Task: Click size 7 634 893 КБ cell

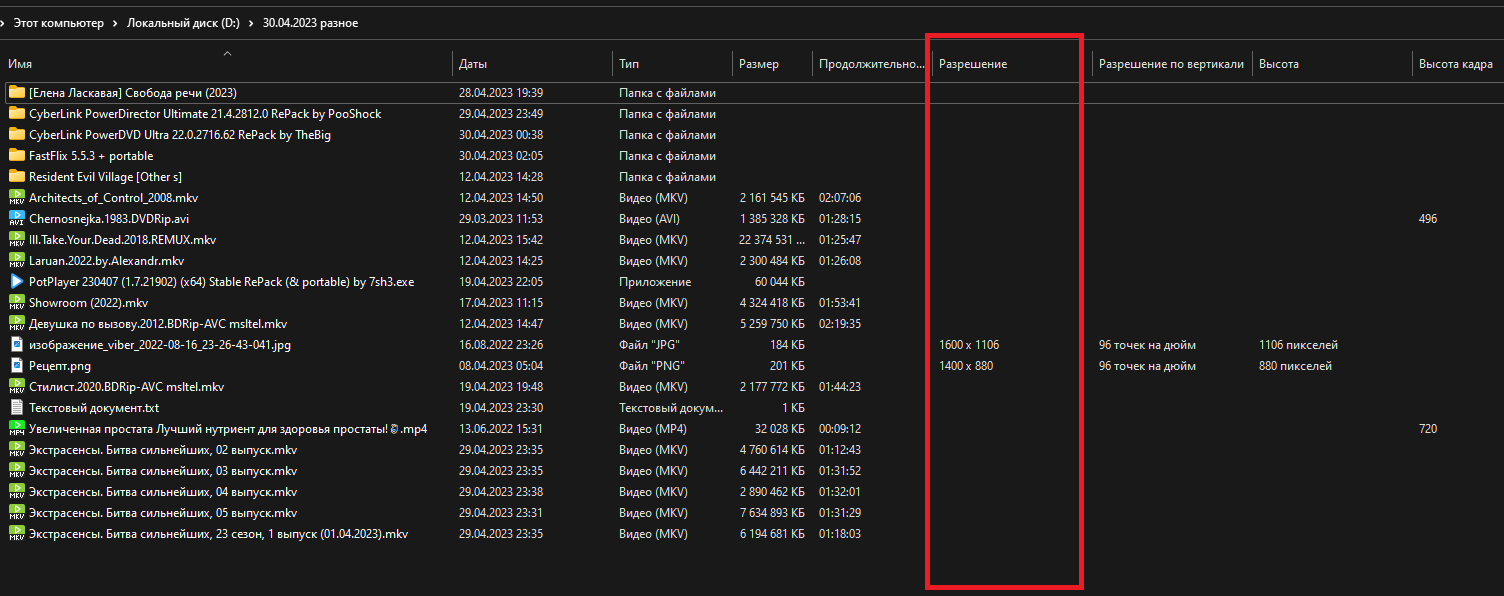Action: 772,512
